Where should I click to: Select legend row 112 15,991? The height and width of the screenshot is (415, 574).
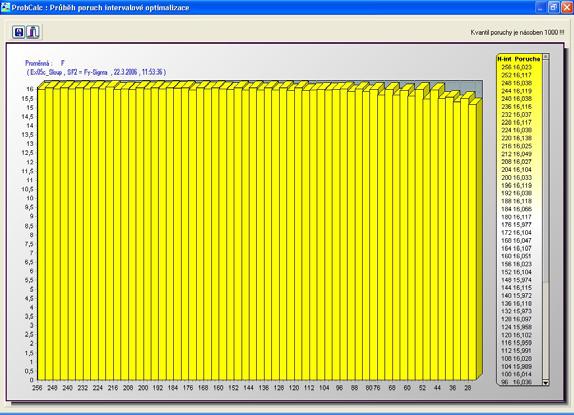coord(517,351)
